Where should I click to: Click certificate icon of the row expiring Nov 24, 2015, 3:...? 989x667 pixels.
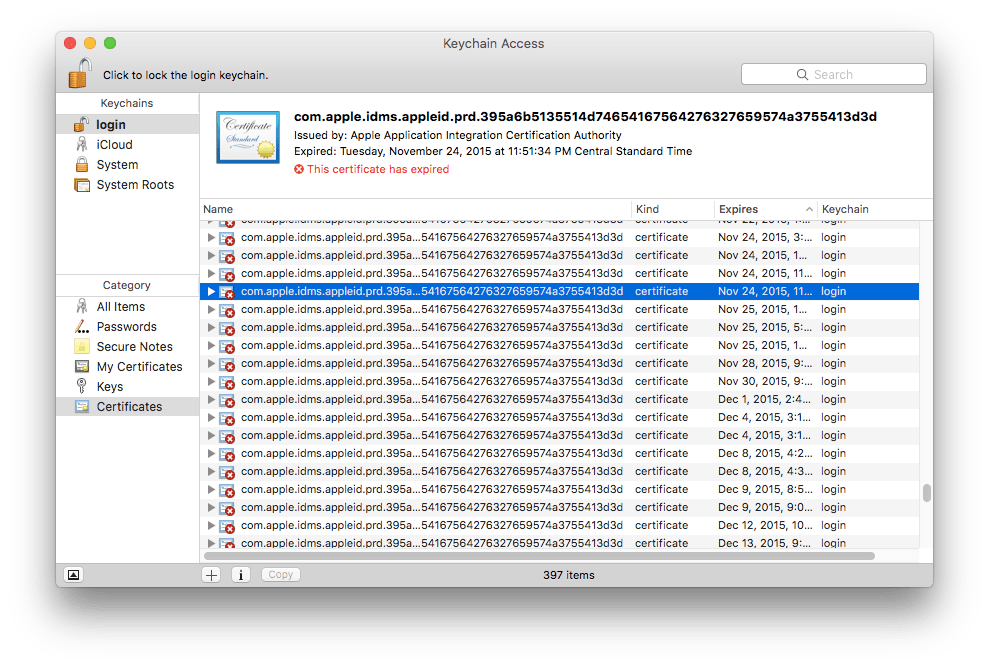pos(227,239)
